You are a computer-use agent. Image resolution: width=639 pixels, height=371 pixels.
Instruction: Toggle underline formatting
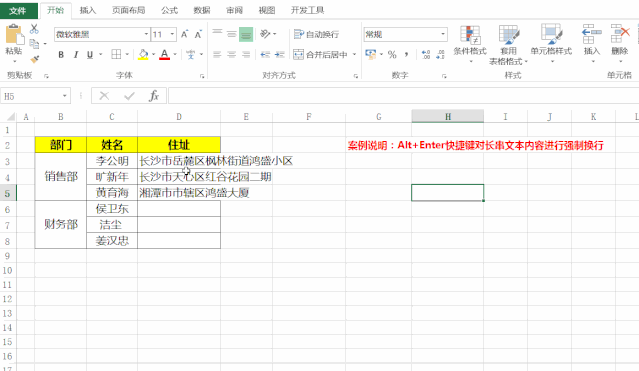click(90, 55)
